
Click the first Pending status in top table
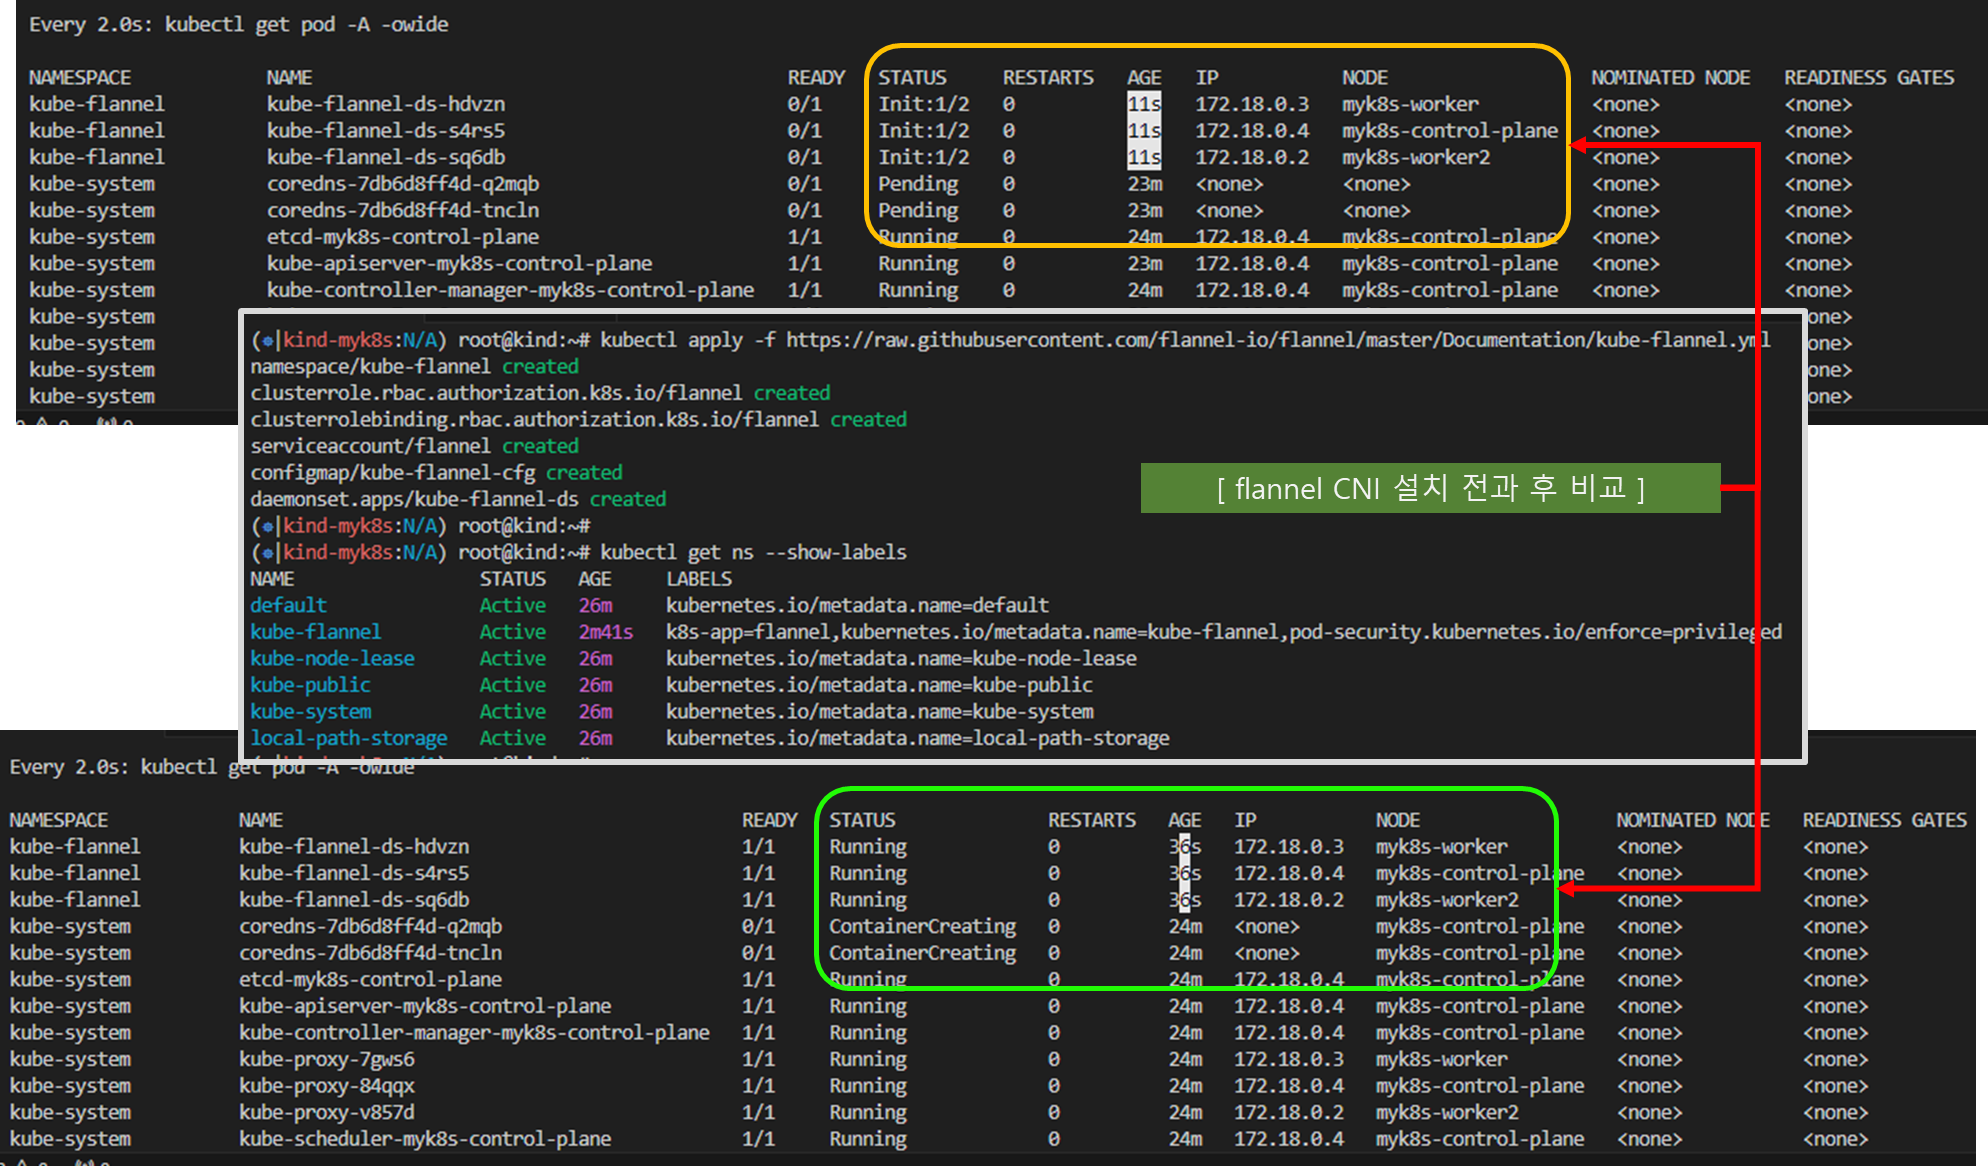(917, 184)
